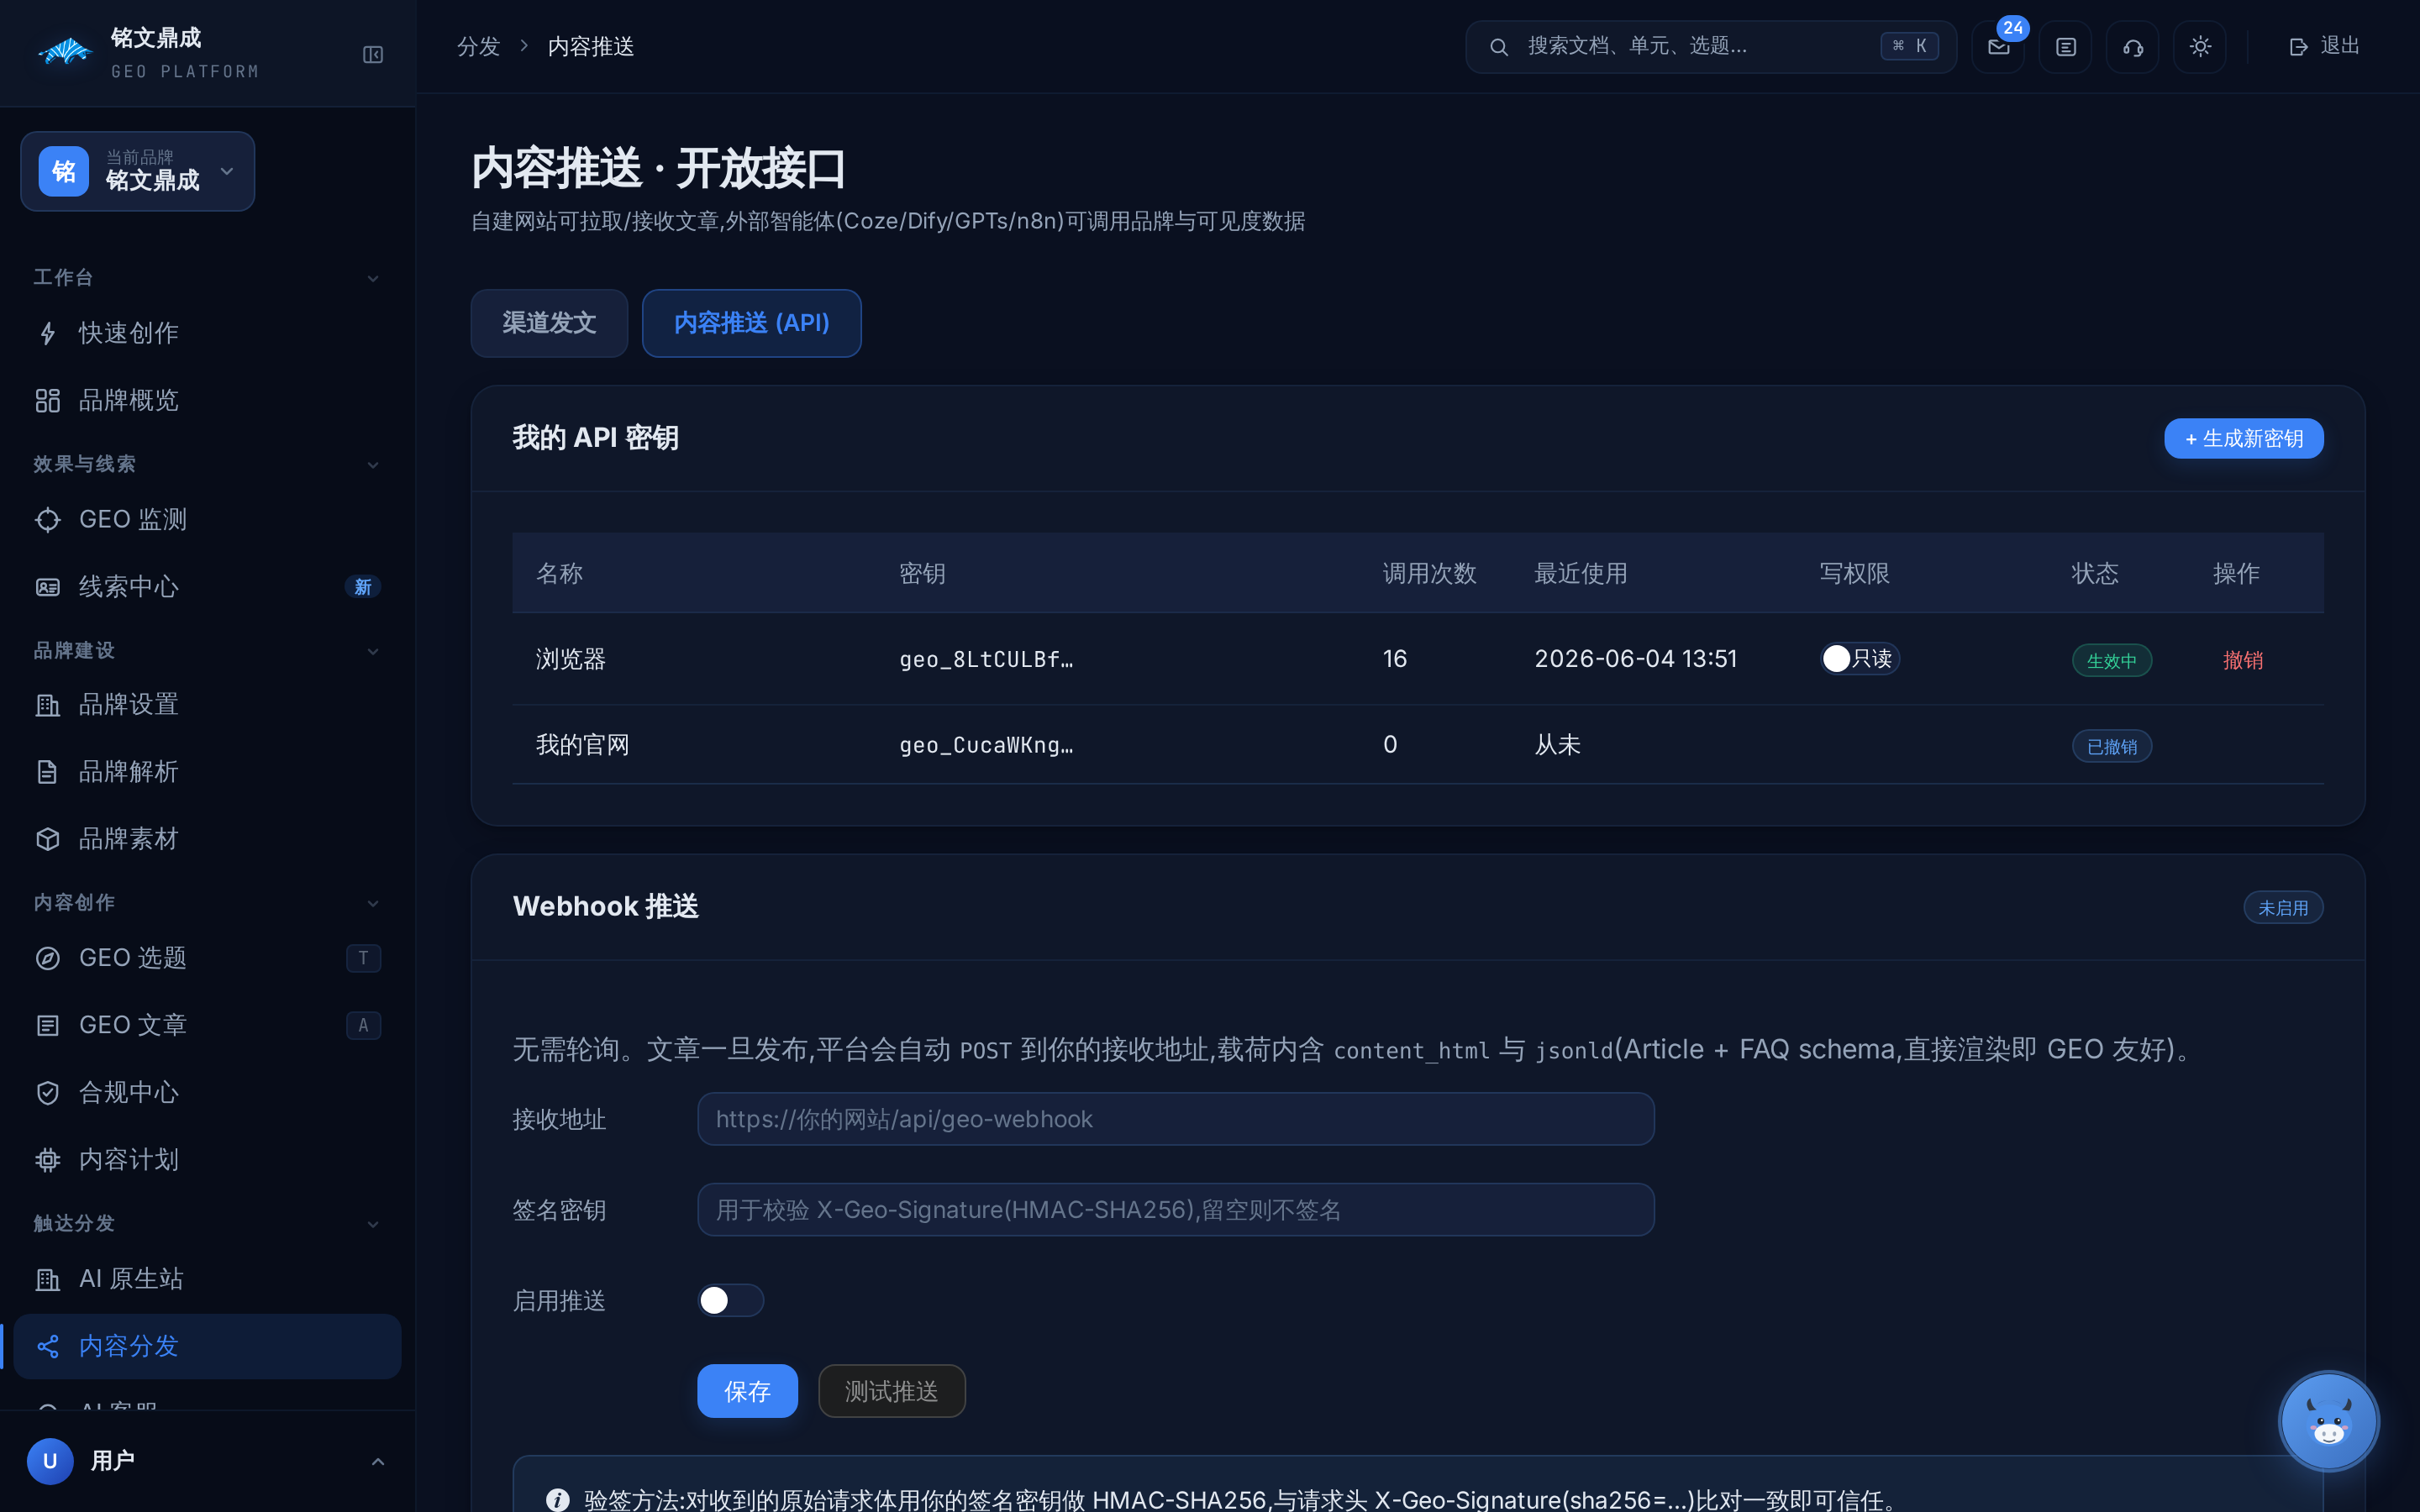Click the 新 badge on 线索中心
The width and height of the screenshot is (2420, 1512).
pos(363,587)
